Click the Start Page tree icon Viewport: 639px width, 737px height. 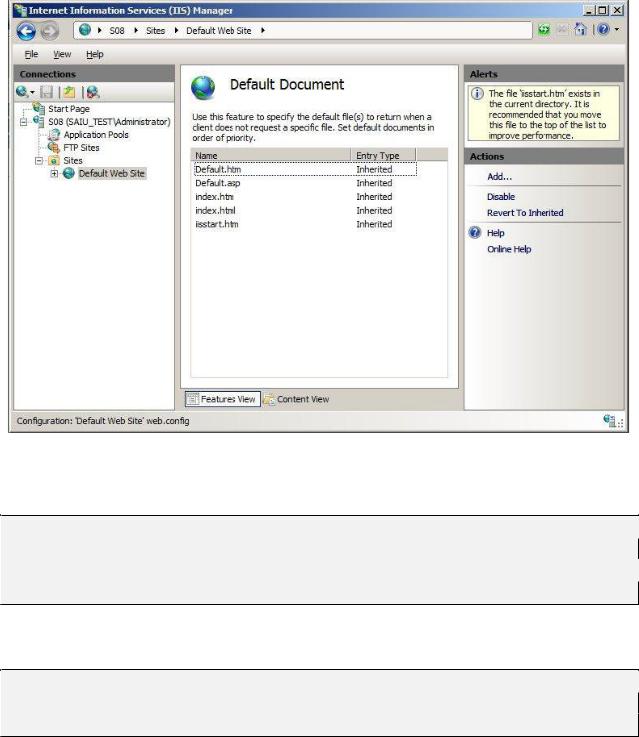[39, 109]
